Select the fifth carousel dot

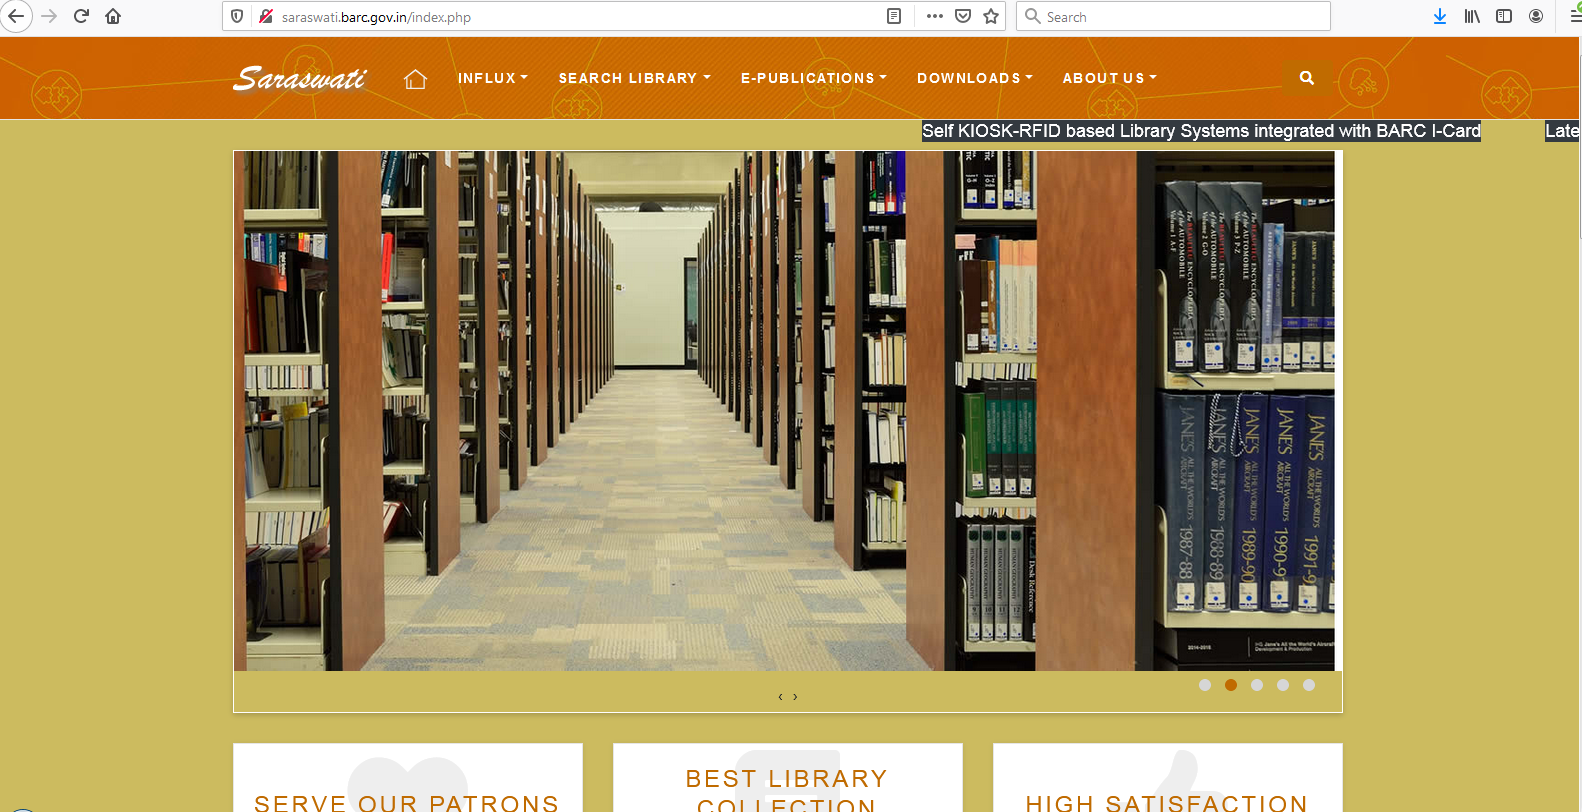(1309, 685)
